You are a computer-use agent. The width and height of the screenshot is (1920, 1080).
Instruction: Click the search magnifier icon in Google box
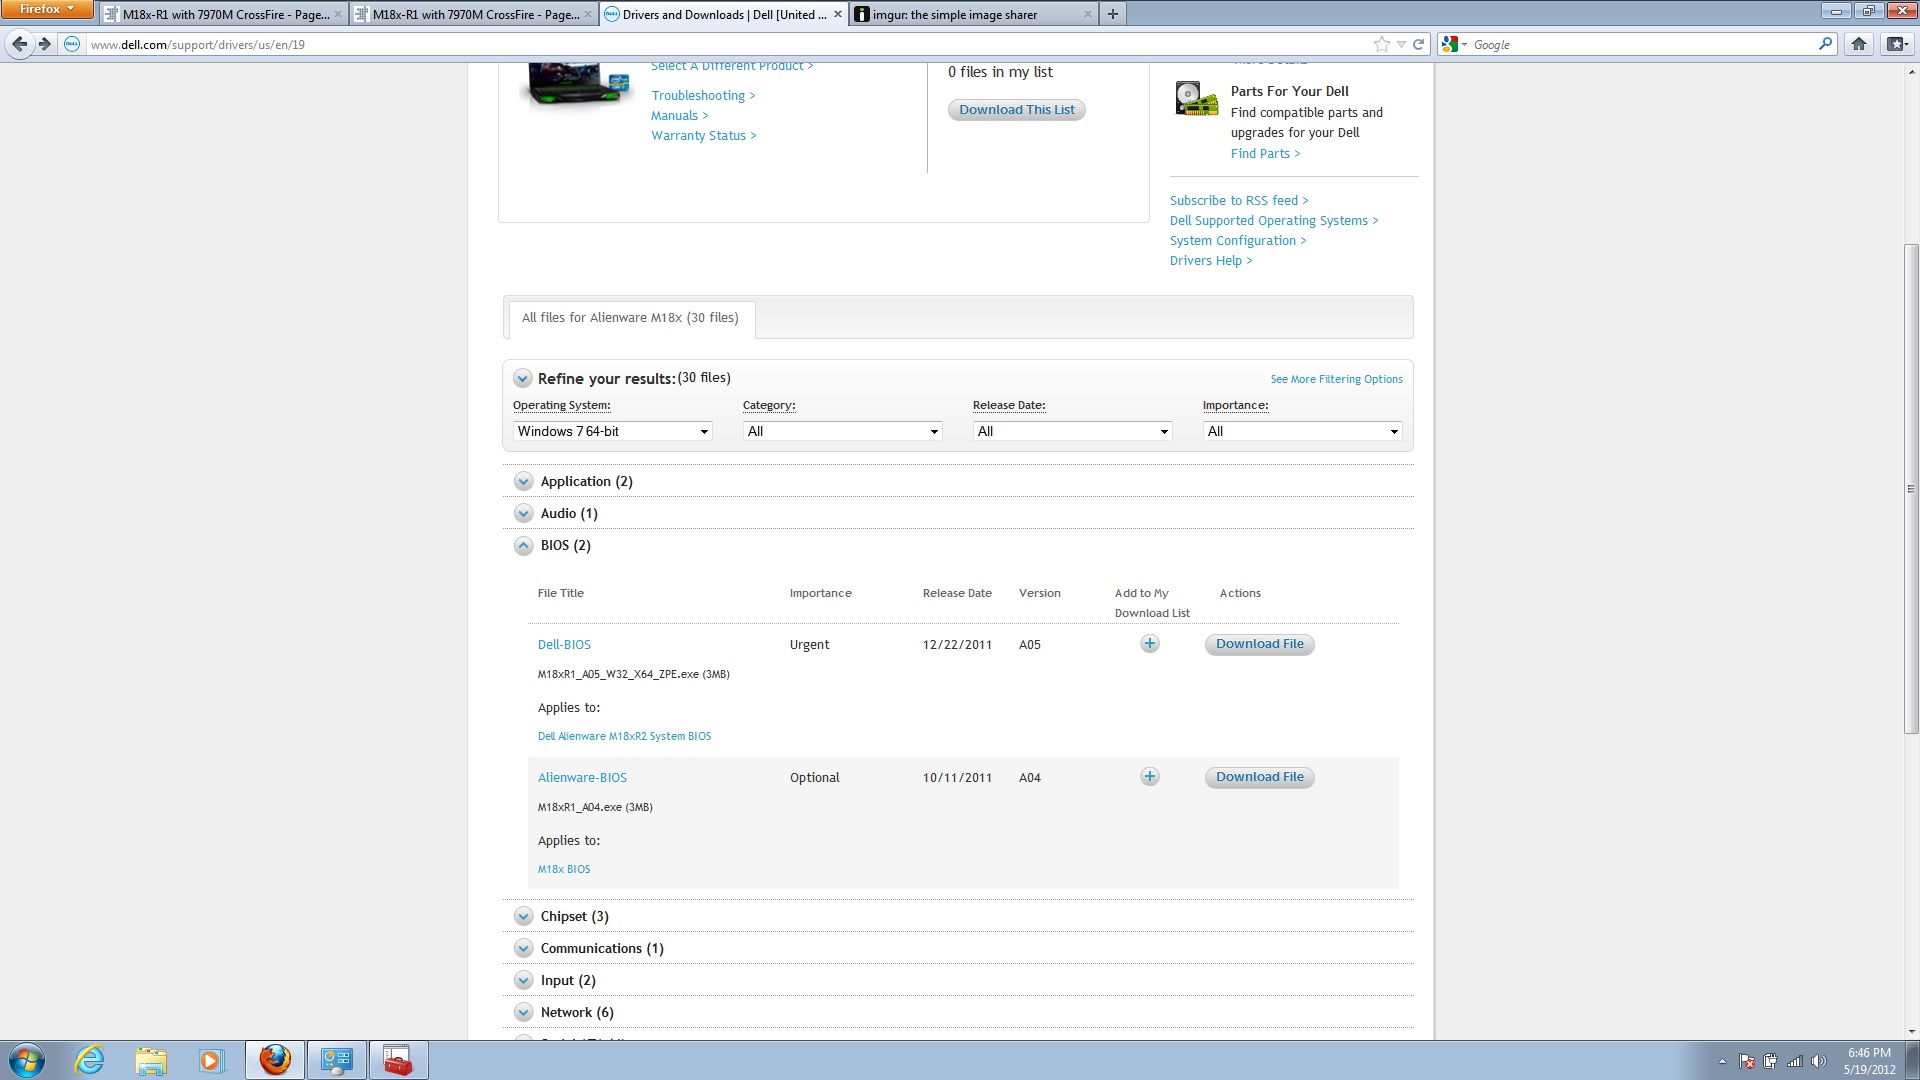pyautogui.click(x=1825, y=44)
